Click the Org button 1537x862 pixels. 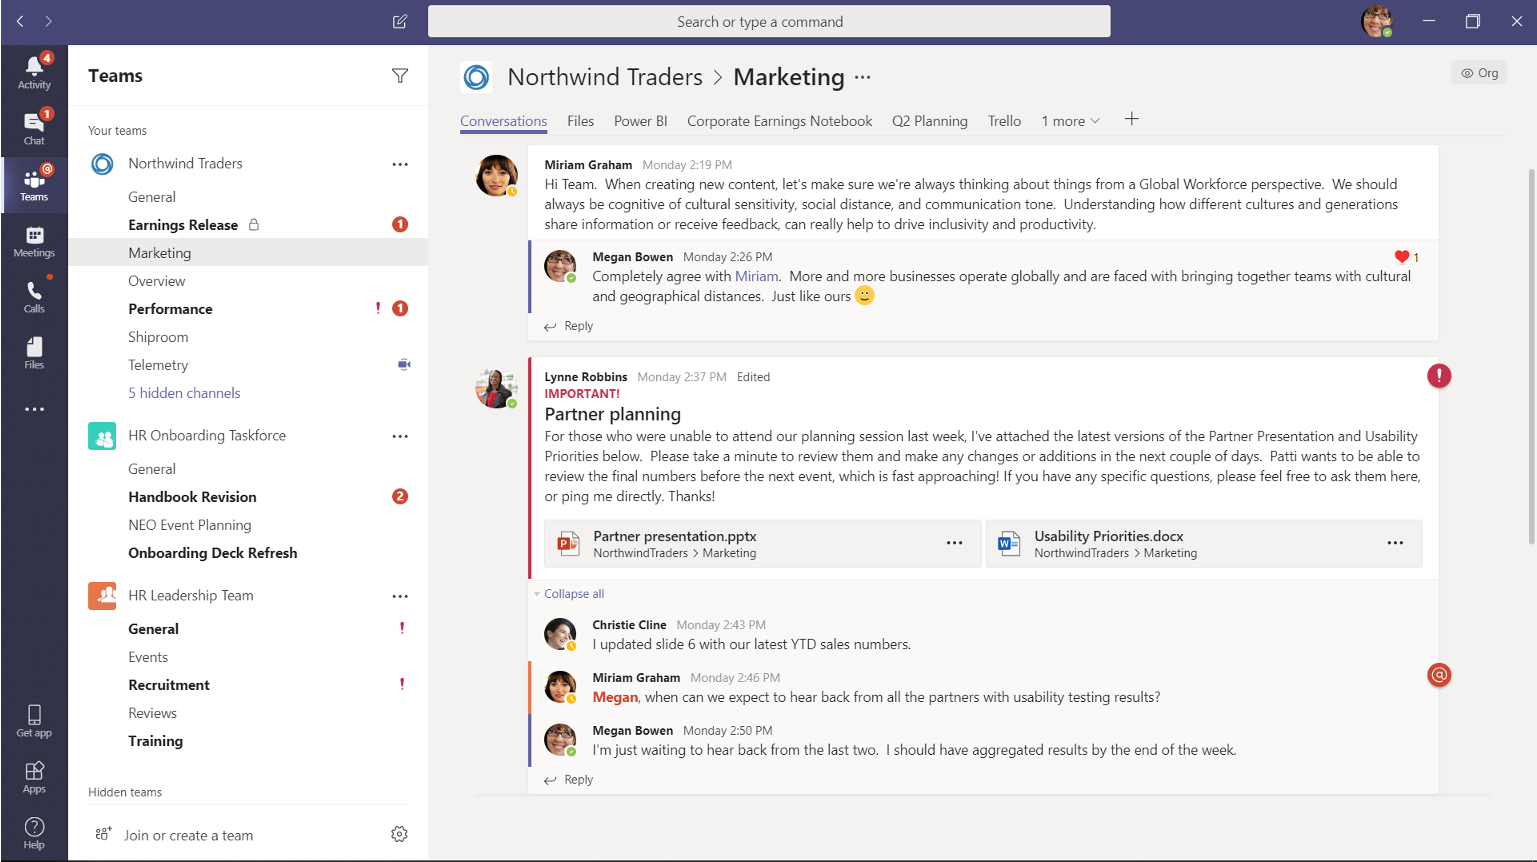tap(1479, 73)
